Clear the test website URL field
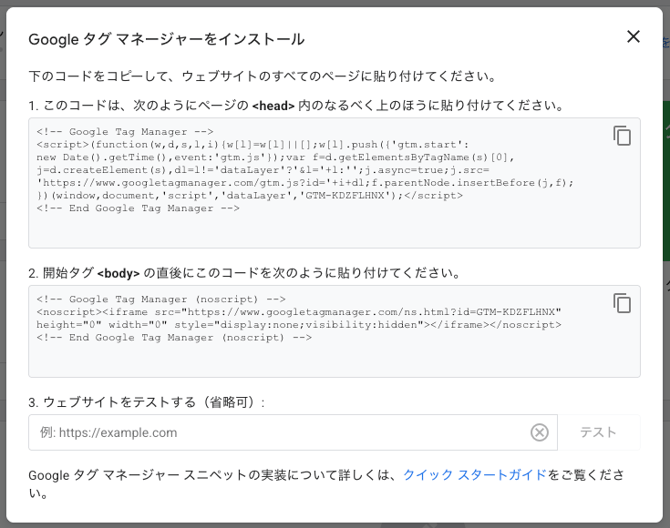Screen dimensions: 670x528 (539, 432)
